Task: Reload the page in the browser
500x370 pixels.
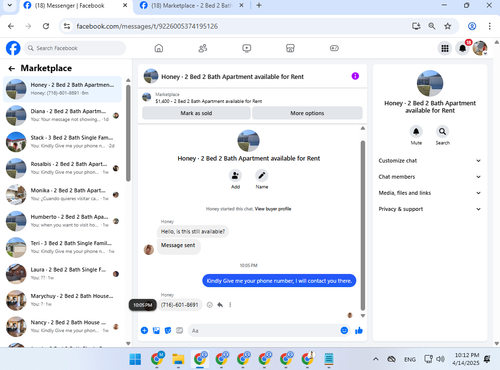Action: tap(46, 26)
